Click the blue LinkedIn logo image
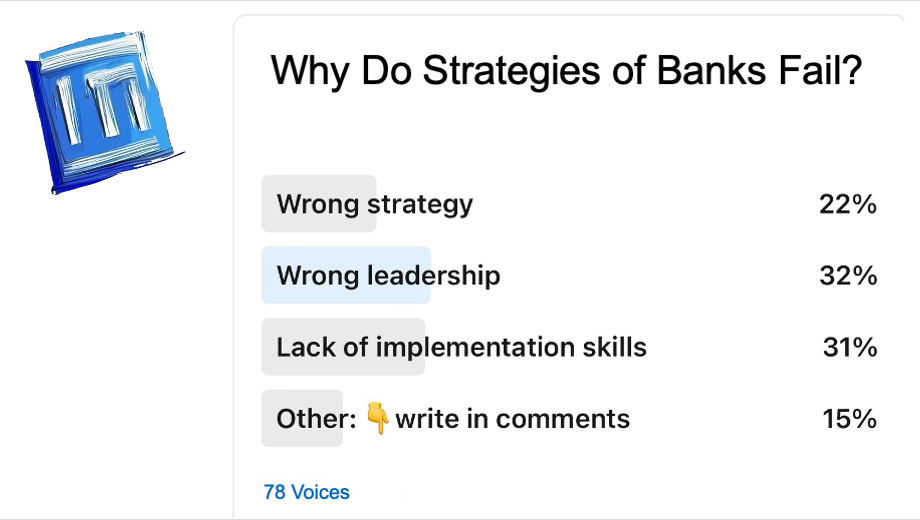 click(x=104, y=112)
